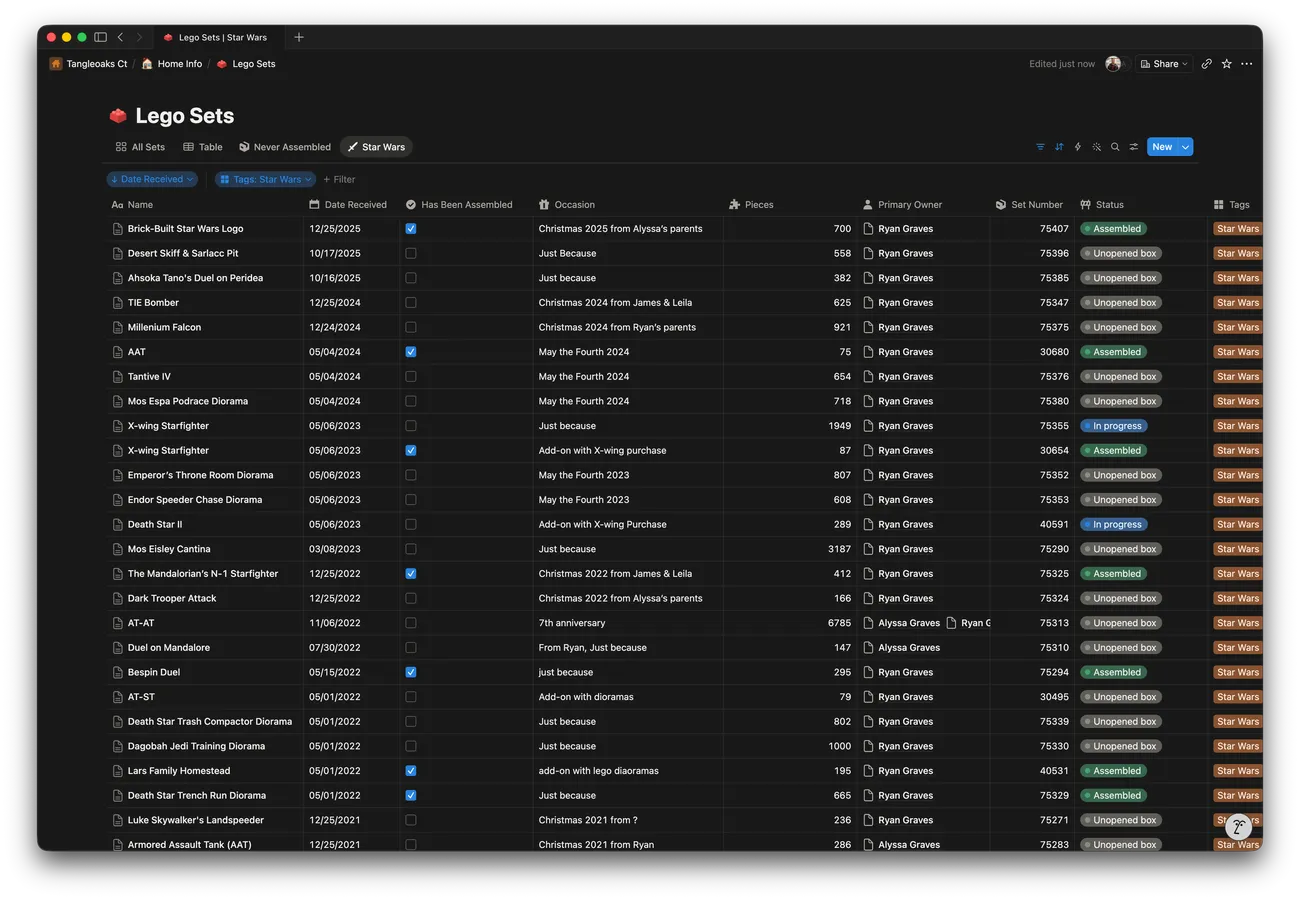Uncheck the assembled box for Bespin Duel
The width and height of the screenshot is (1300, 900).
[411, 672]
